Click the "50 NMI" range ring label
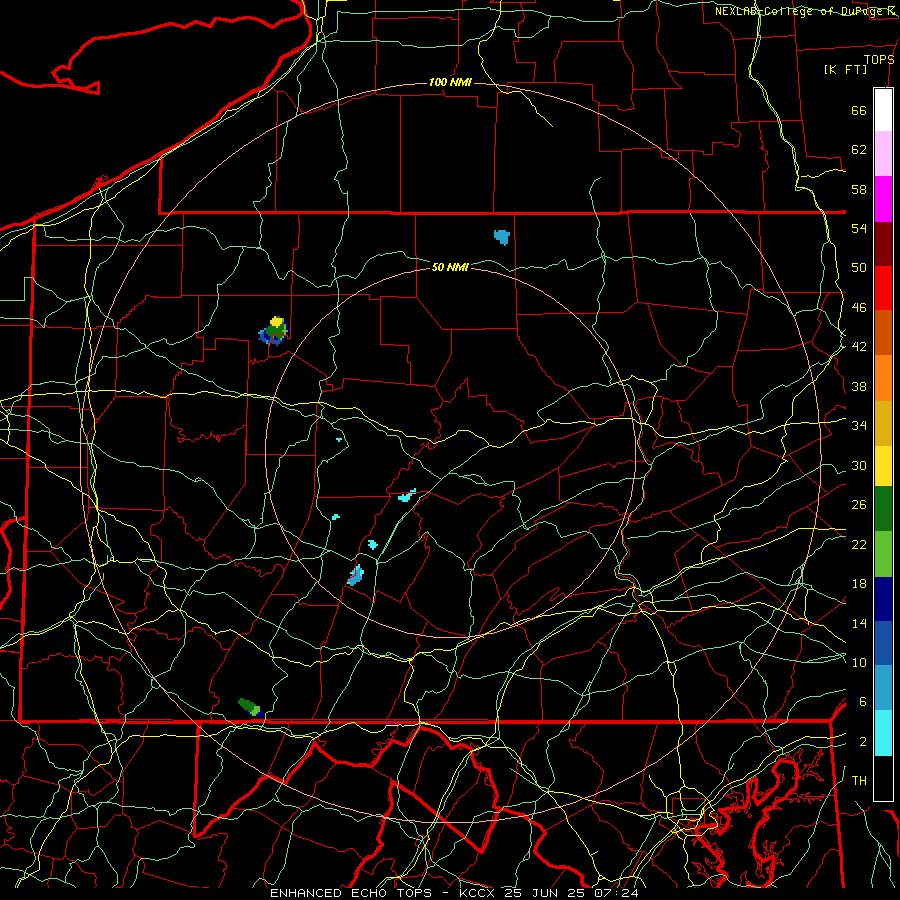Viewport: 900px width, 900px height. pyautogui.click(x=451, y=267)
